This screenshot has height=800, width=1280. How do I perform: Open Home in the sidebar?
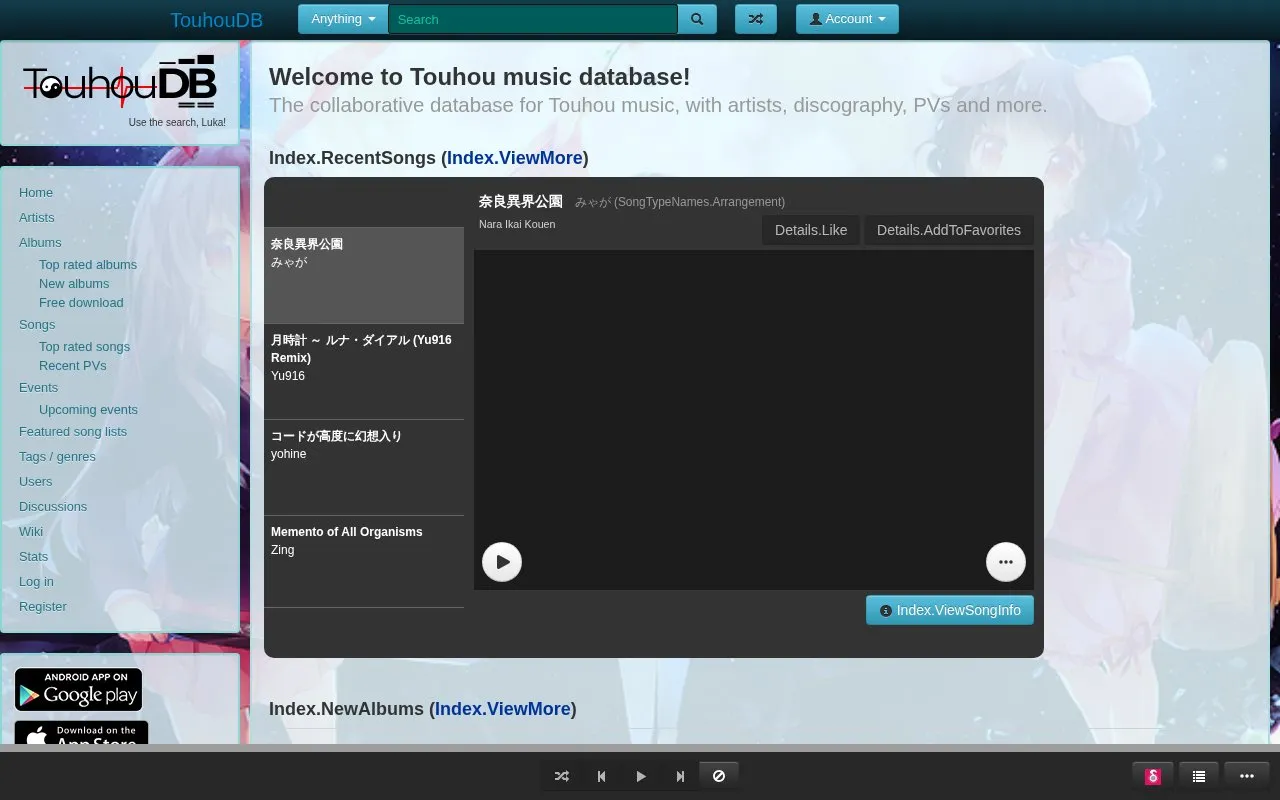tap(36, 193)
